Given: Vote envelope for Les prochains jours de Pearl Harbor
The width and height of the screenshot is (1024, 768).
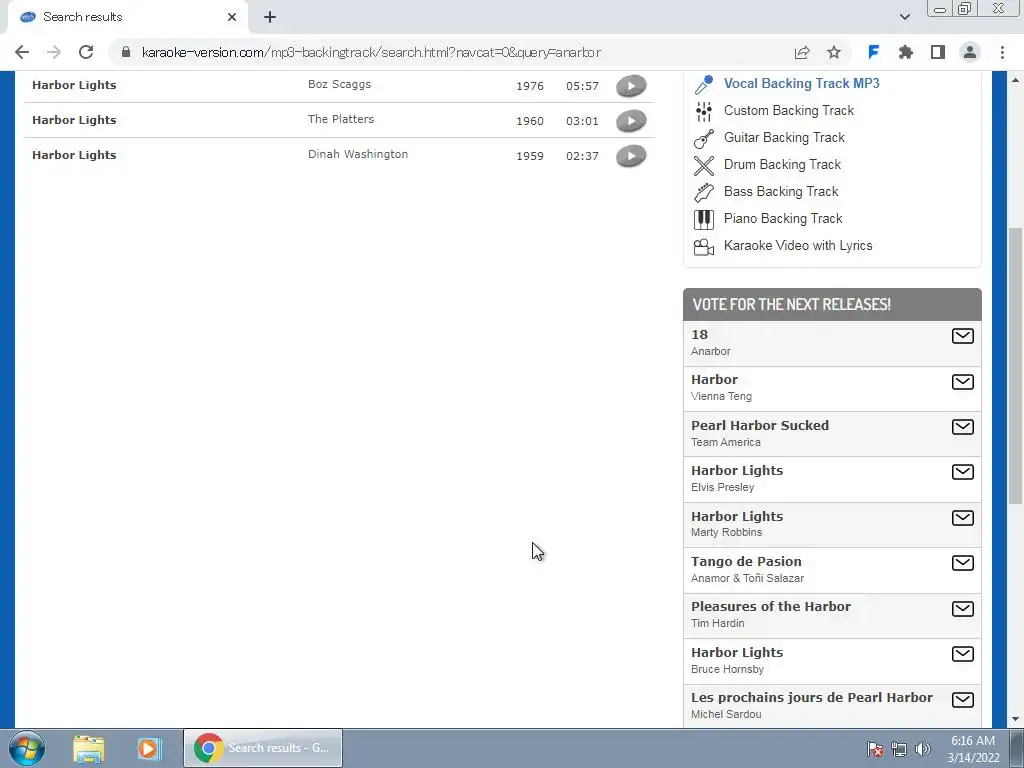Looking at the screenshot, I should coord(963,699).
